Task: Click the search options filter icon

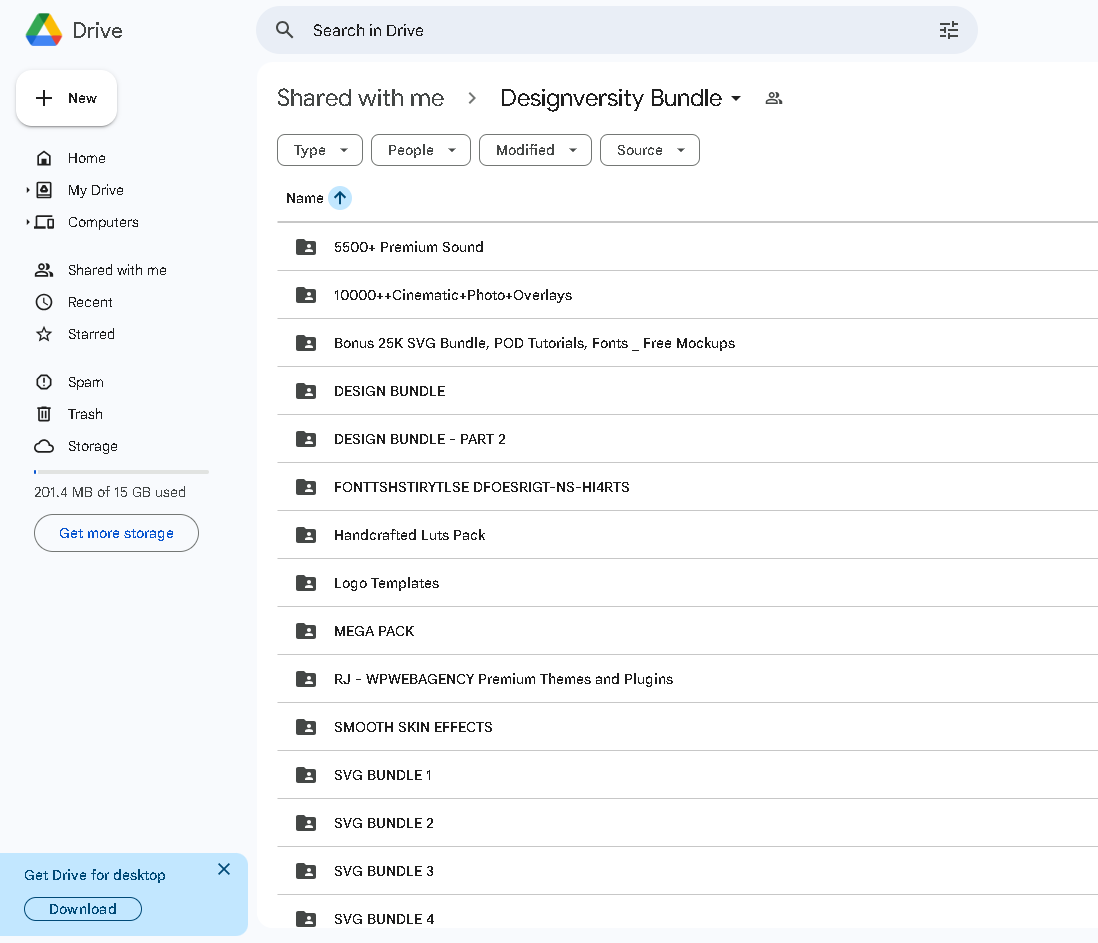Action: pyautogui.click(x=948, y=30)
